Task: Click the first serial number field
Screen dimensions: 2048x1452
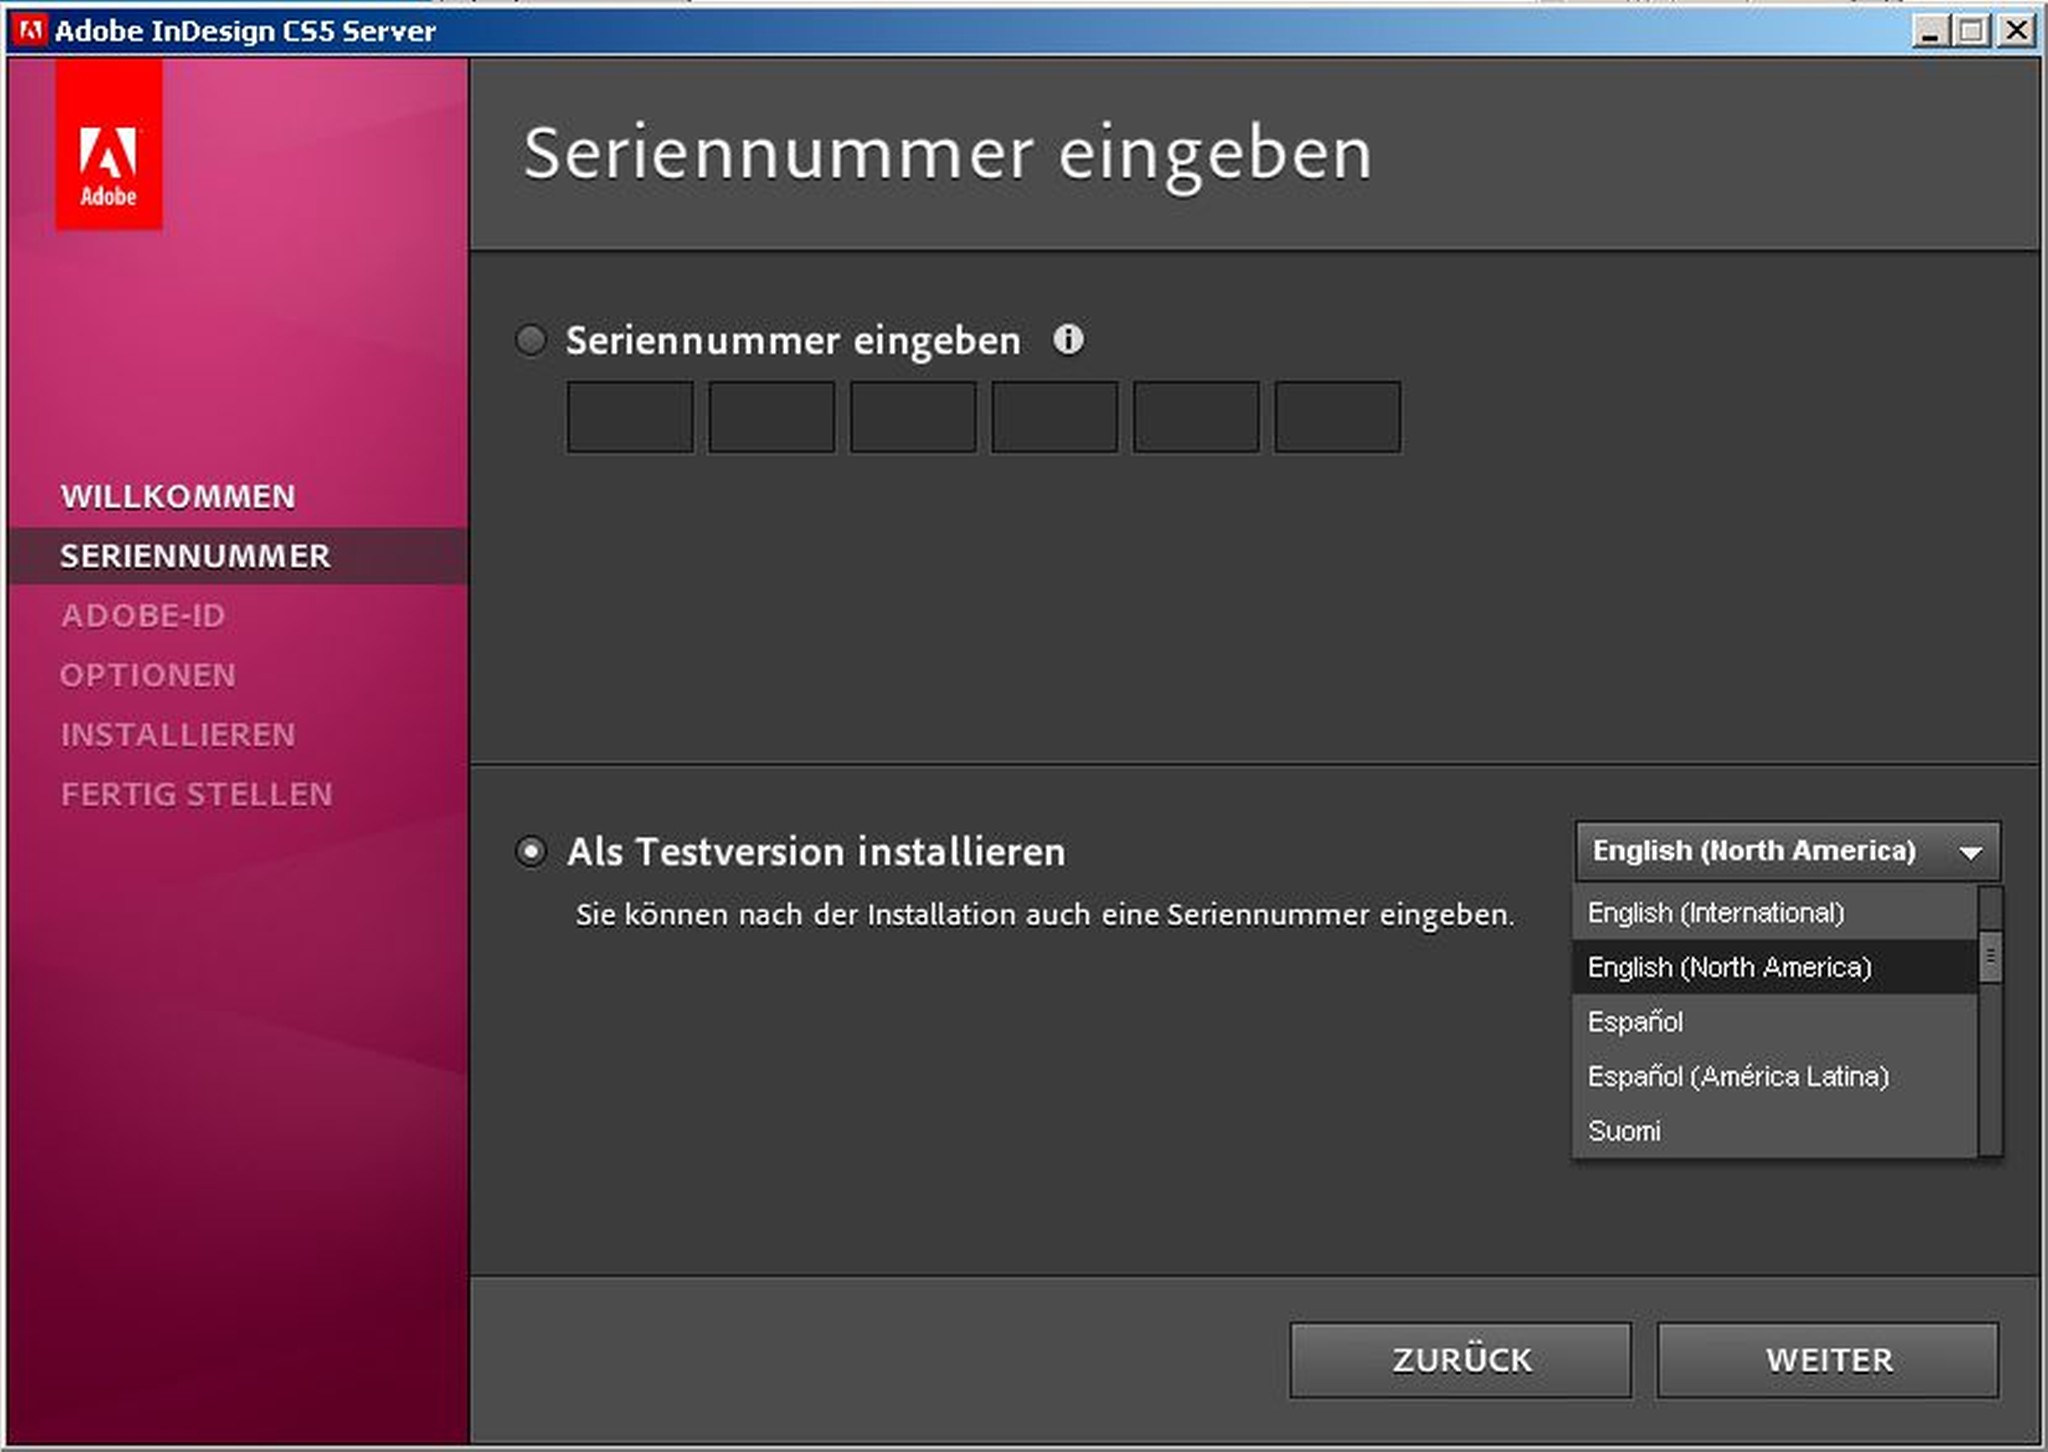Action: (x=630, y=417)
